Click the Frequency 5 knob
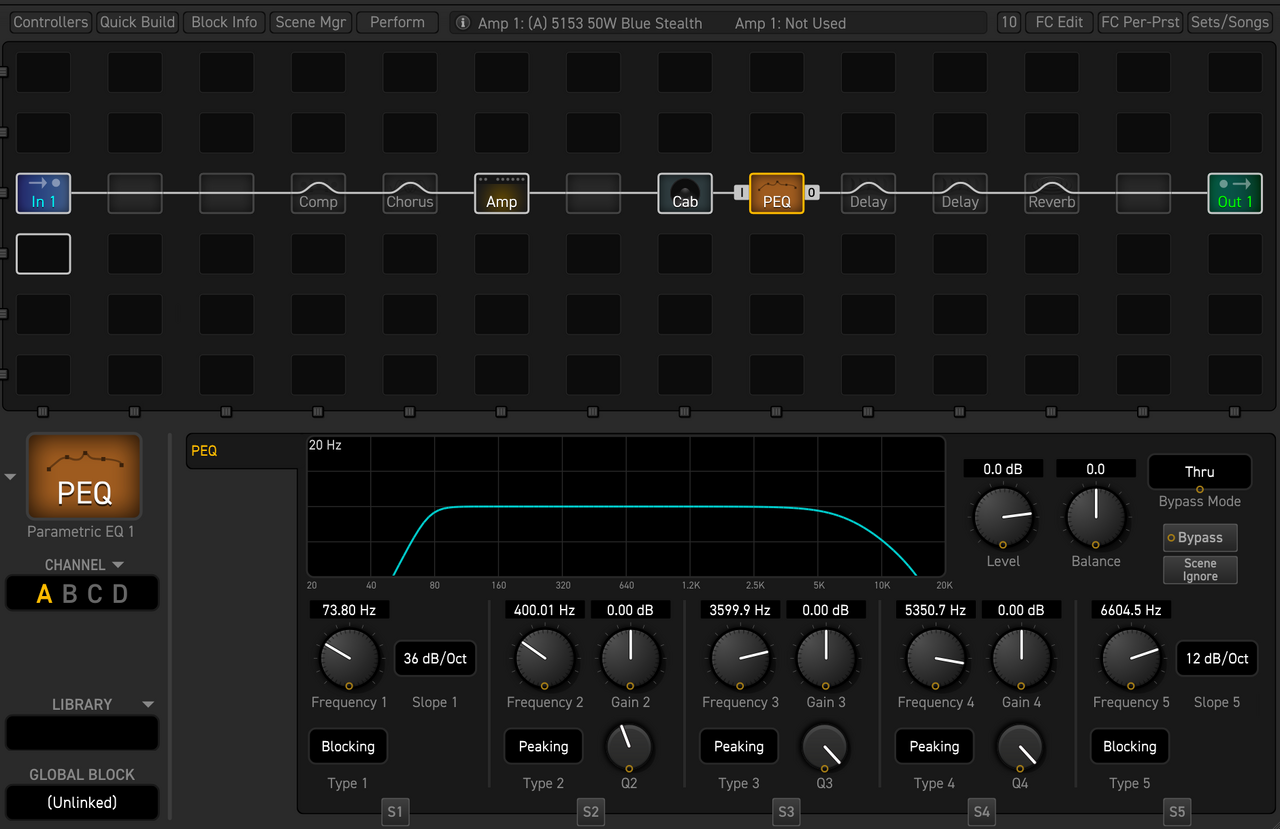The width and height of the screenshot is (1280, 829). 1131,659
